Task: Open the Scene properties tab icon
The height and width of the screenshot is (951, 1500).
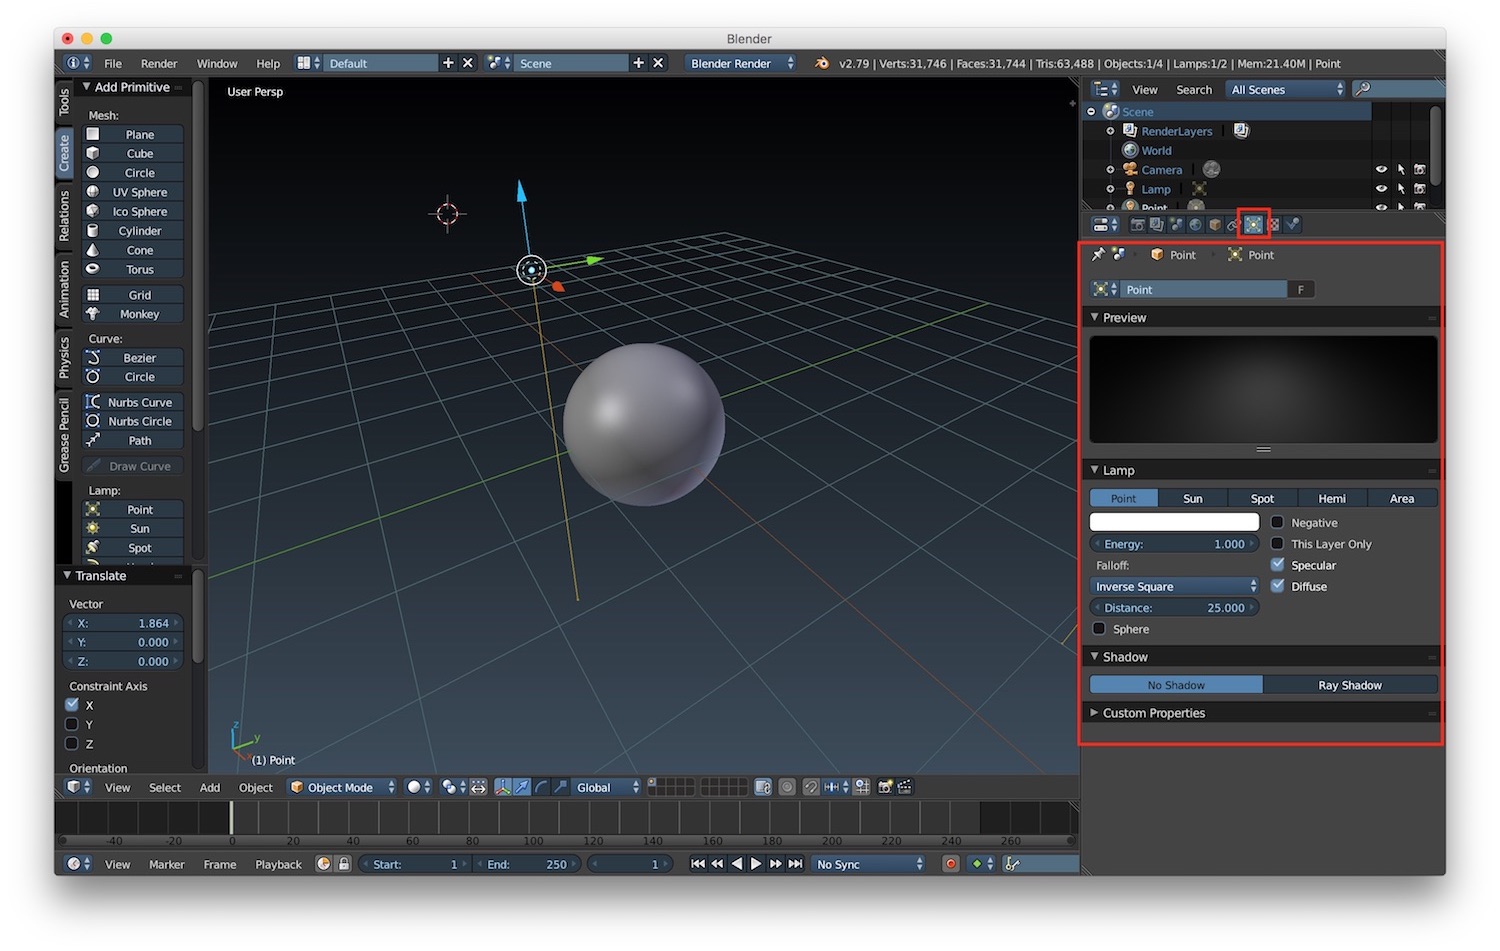Action: 1176,225
